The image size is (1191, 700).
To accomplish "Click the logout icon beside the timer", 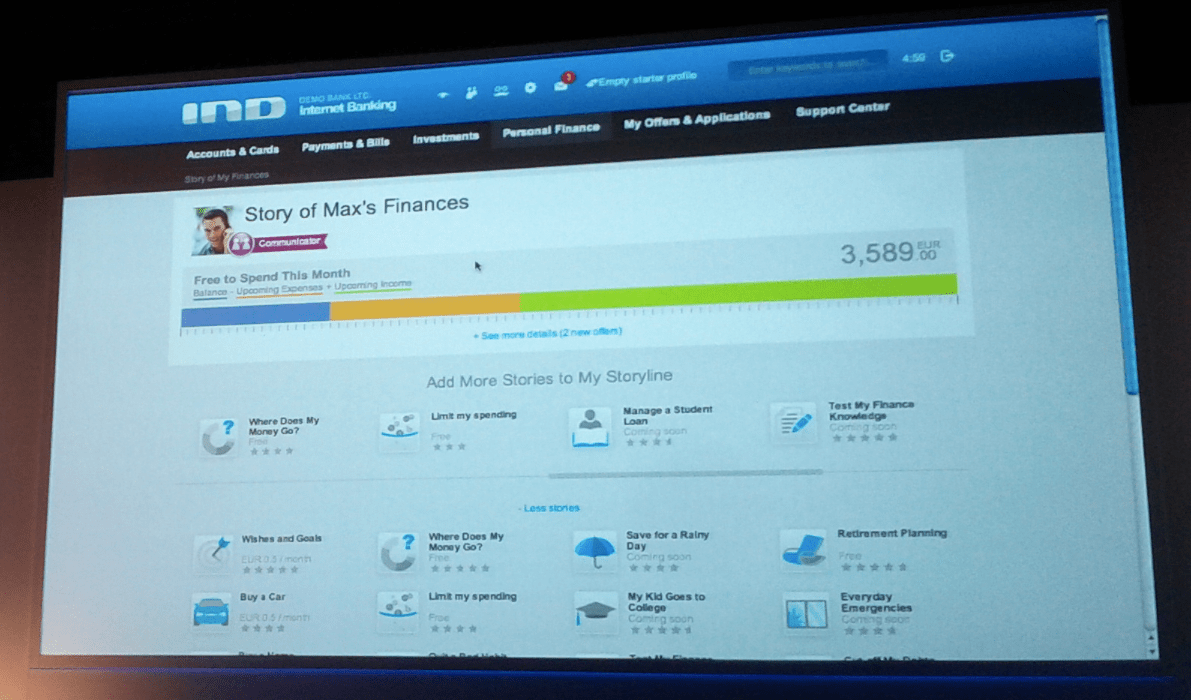I will point(947,57).
